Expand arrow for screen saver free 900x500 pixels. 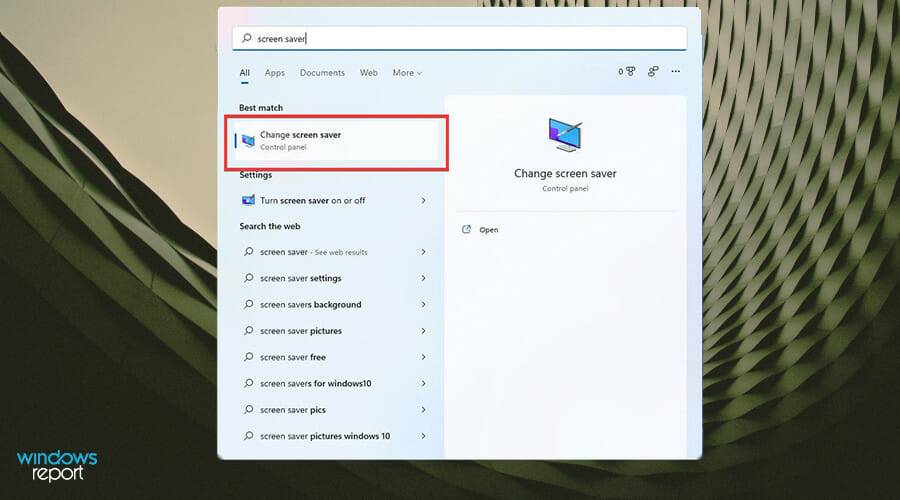tap(424, 357)
